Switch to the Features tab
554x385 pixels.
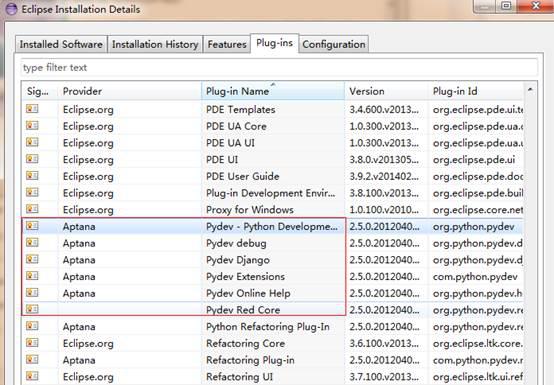pyautogui.click(x=227, y=45)
